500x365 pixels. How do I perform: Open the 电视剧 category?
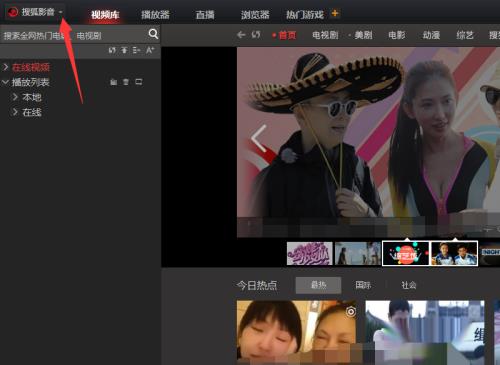click(325, 35)
